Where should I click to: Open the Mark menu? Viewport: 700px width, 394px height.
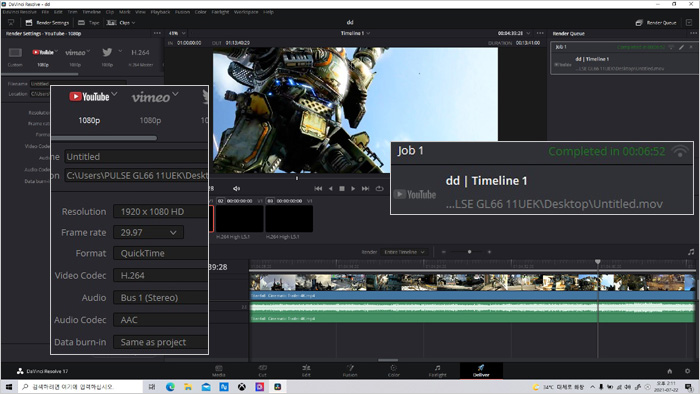point(125,12)
